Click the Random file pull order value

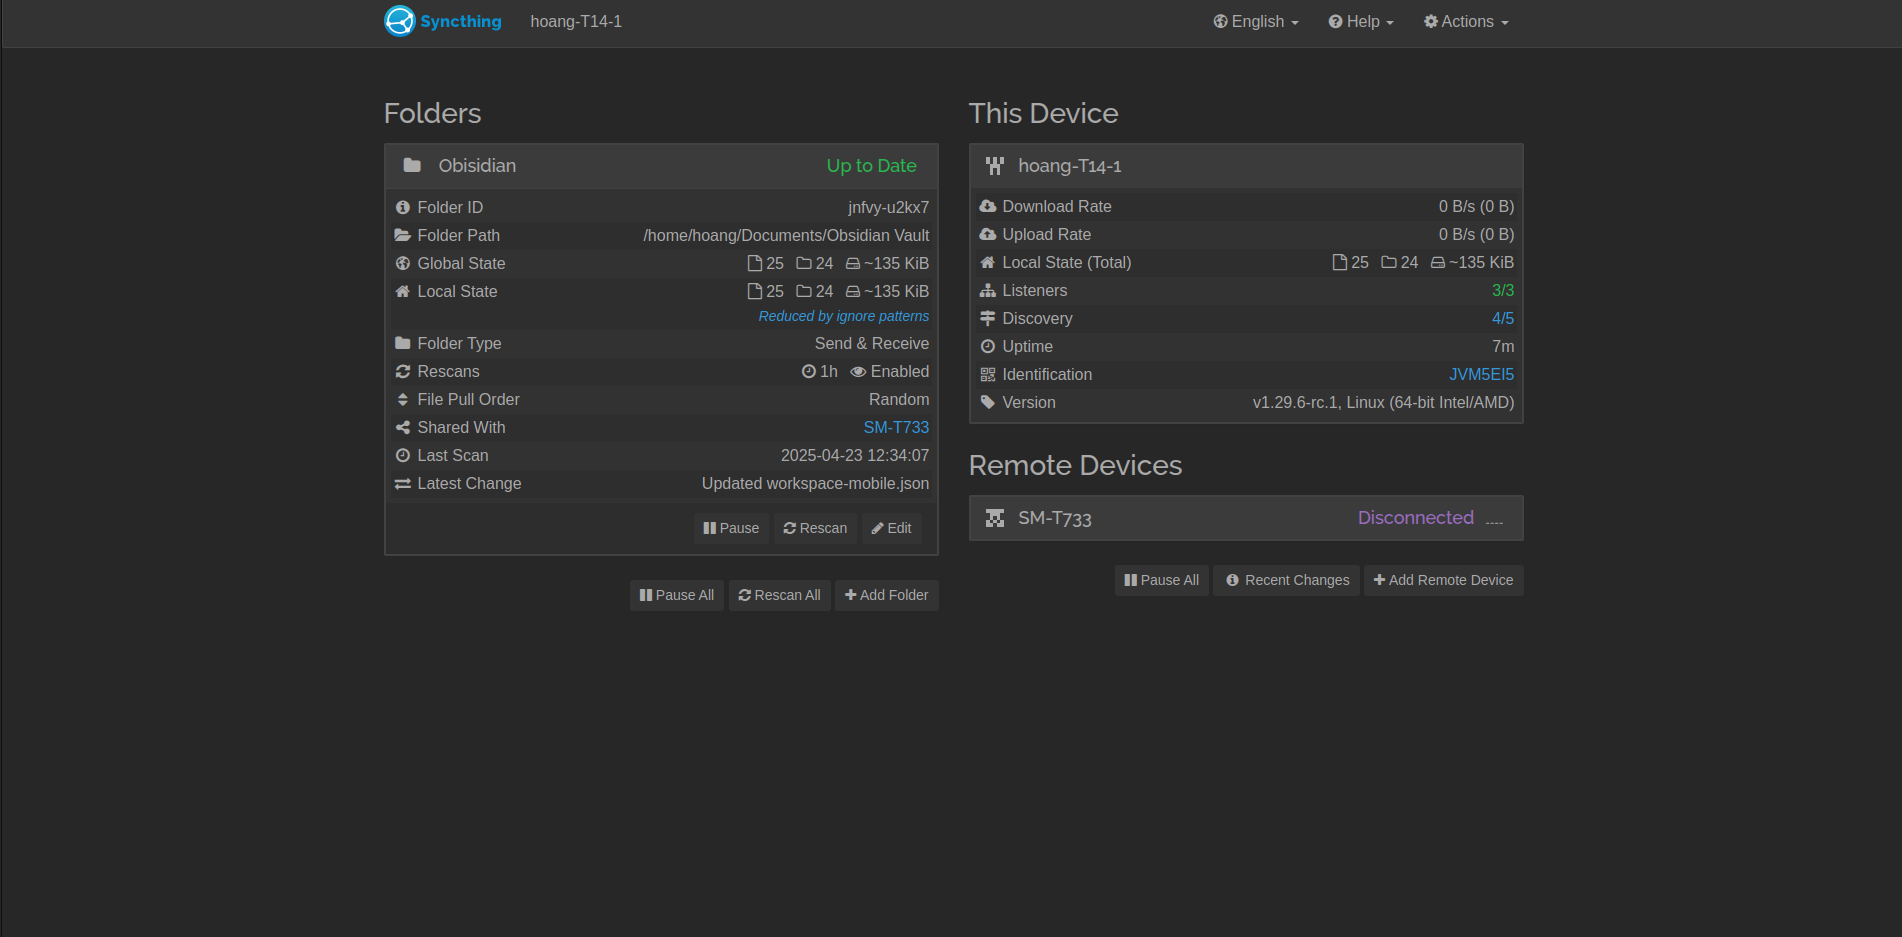tap(899, 400)
